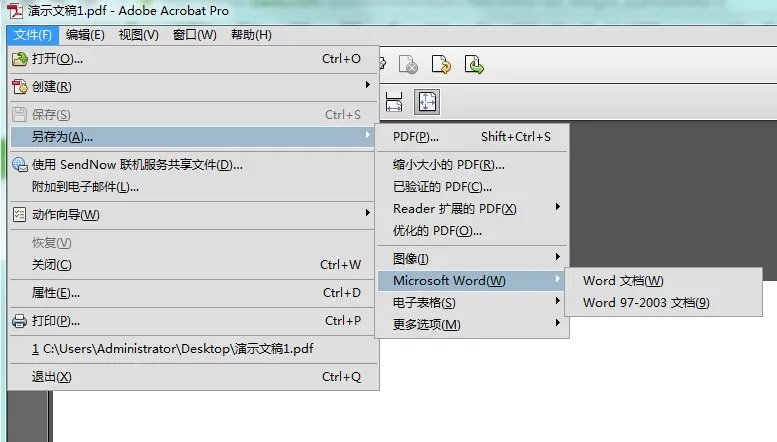Click the greyed Save floppy disk icon
Screen dimensions: 777x442
tap(19, 114)
